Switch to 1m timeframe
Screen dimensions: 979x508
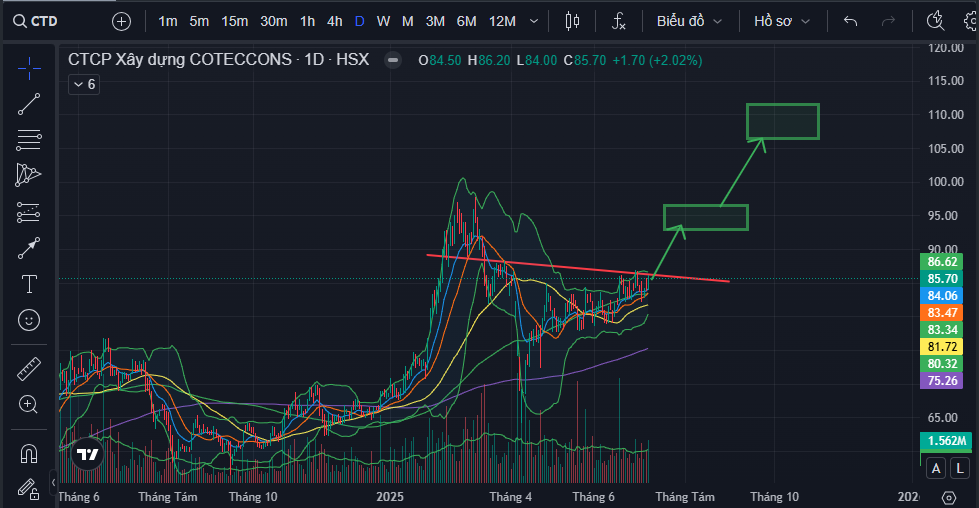click(x=167, y=21)
